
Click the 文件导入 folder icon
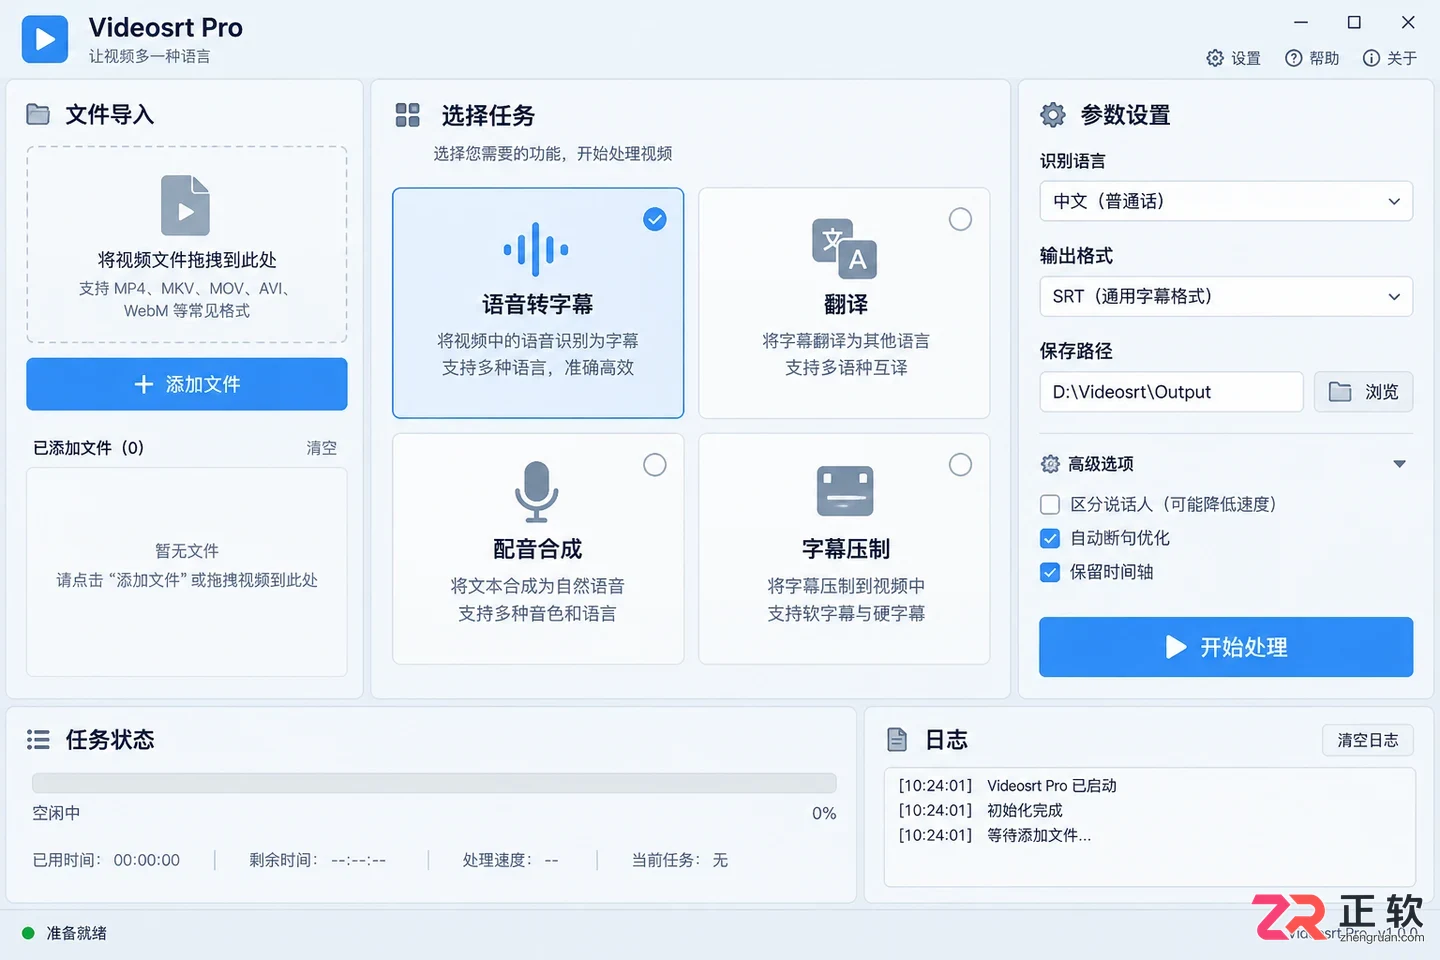coord(38,114)
